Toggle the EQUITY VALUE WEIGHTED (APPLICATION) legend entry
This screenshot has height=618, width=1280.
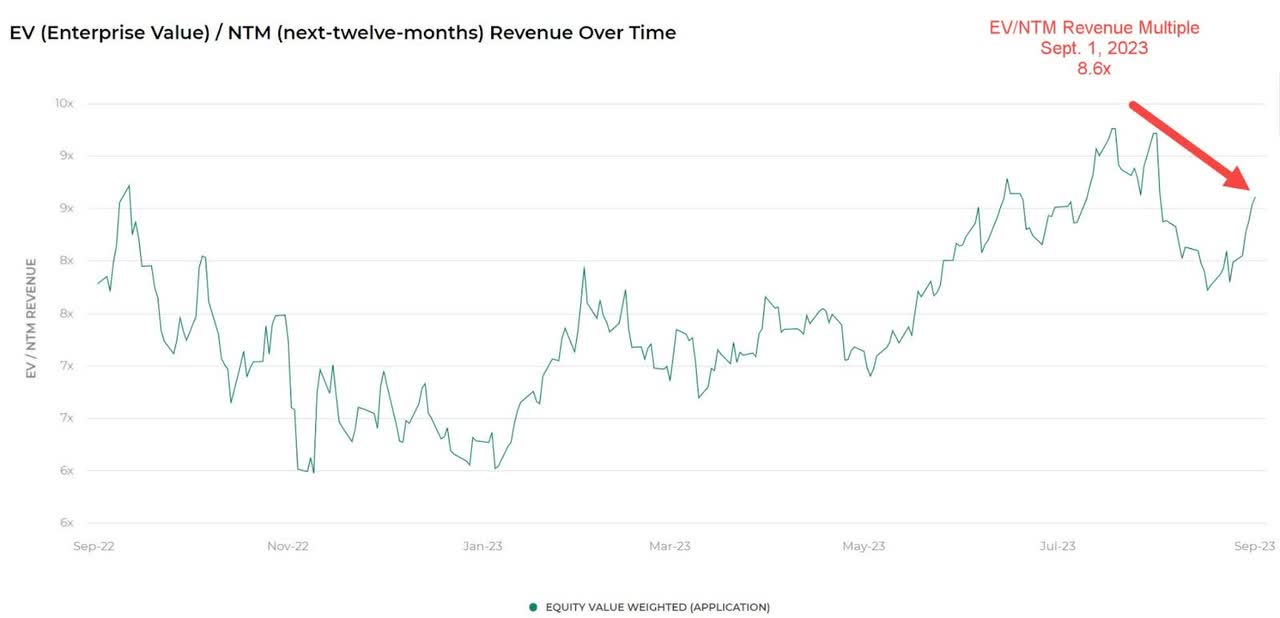pyautogui.click(x=649, y=607)
